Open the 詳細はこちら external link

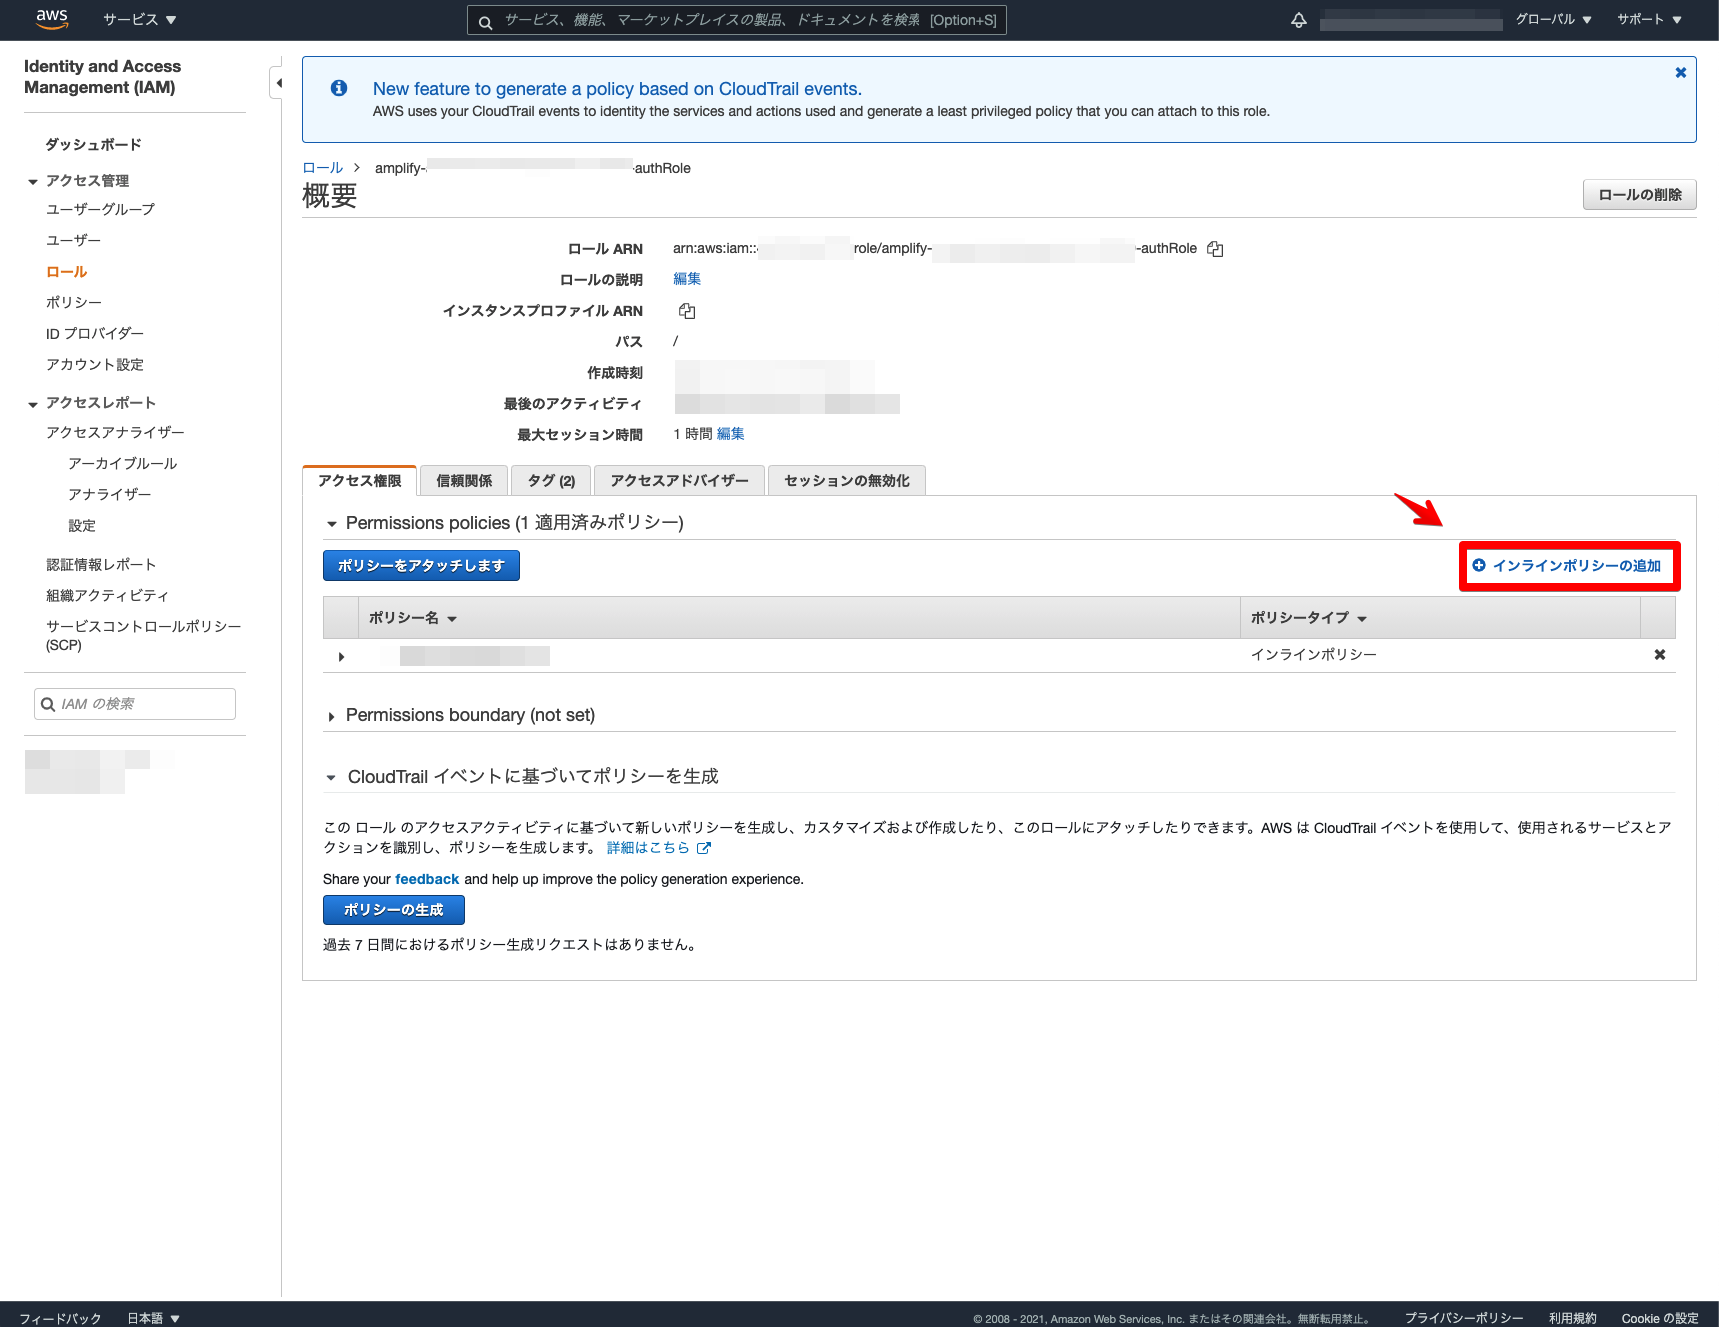click(x=658, y=848)
